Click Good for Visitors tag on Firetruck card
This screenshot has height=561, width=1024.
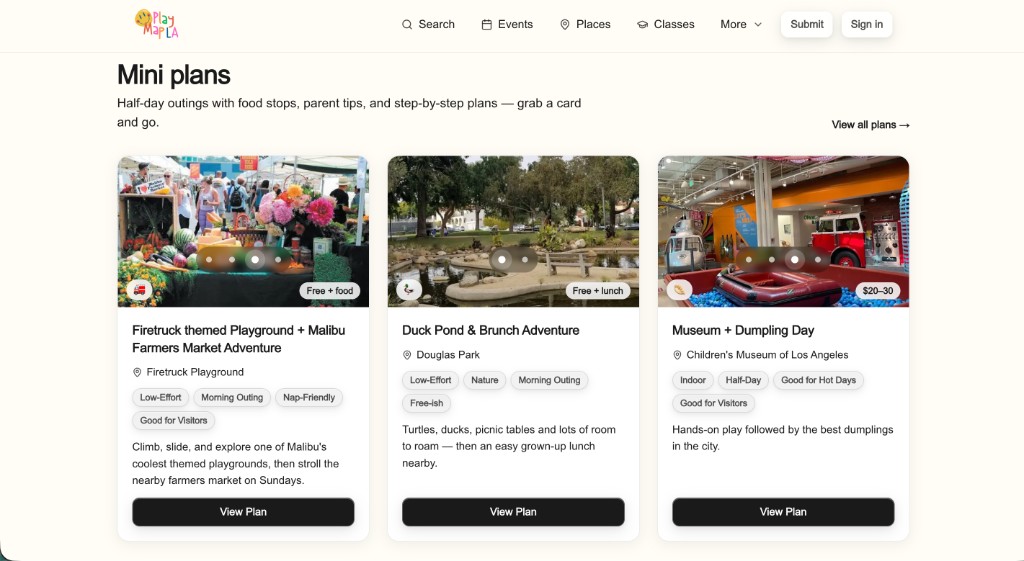pos(174,421)
